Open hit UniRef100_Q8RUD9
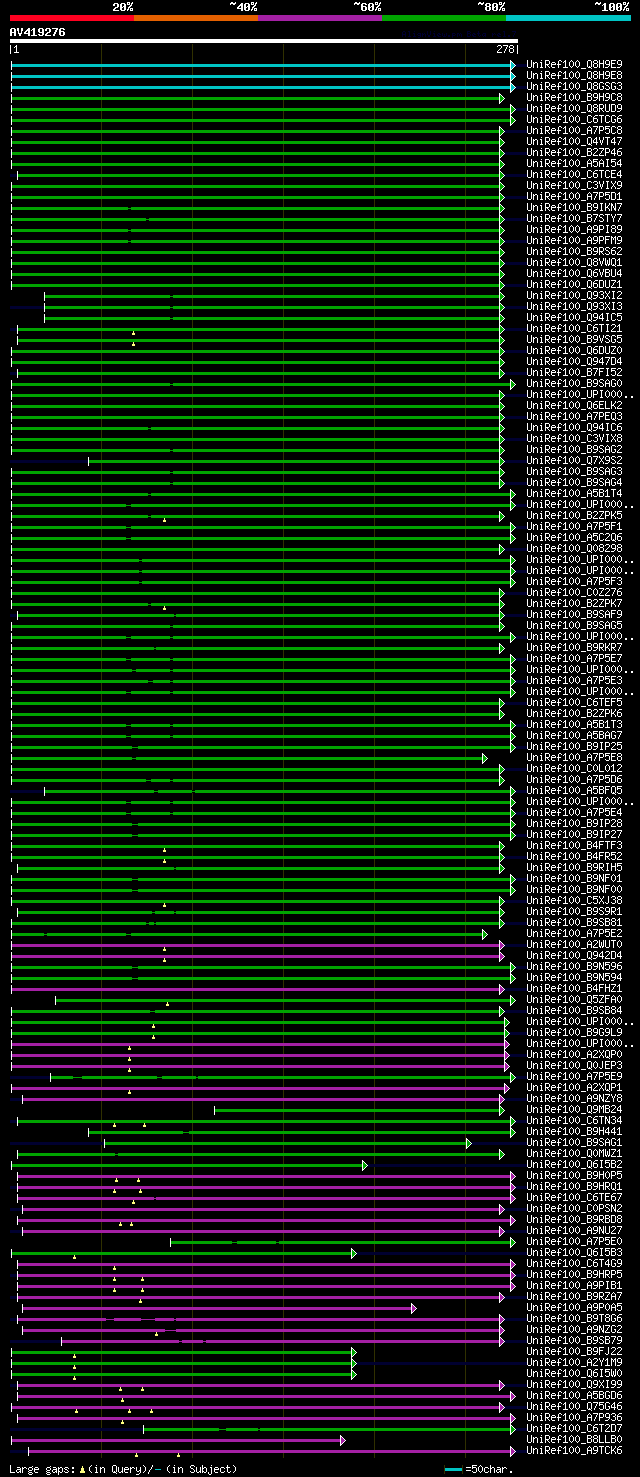640x1477 pixels. pos(574,108)
